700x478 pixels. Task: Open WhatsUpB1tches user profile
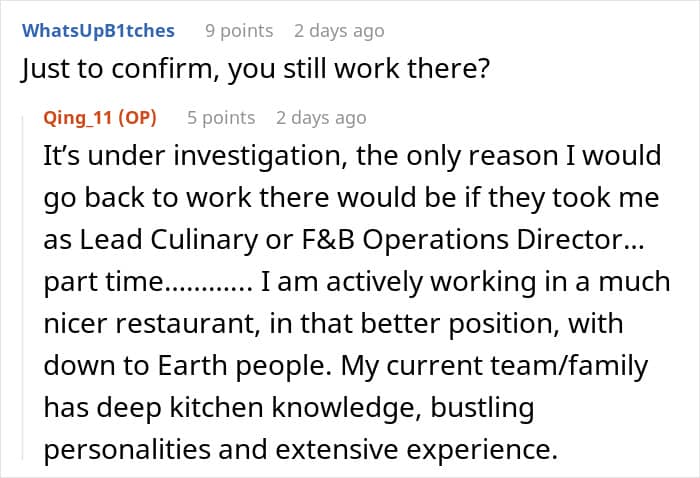pos(98,30)
